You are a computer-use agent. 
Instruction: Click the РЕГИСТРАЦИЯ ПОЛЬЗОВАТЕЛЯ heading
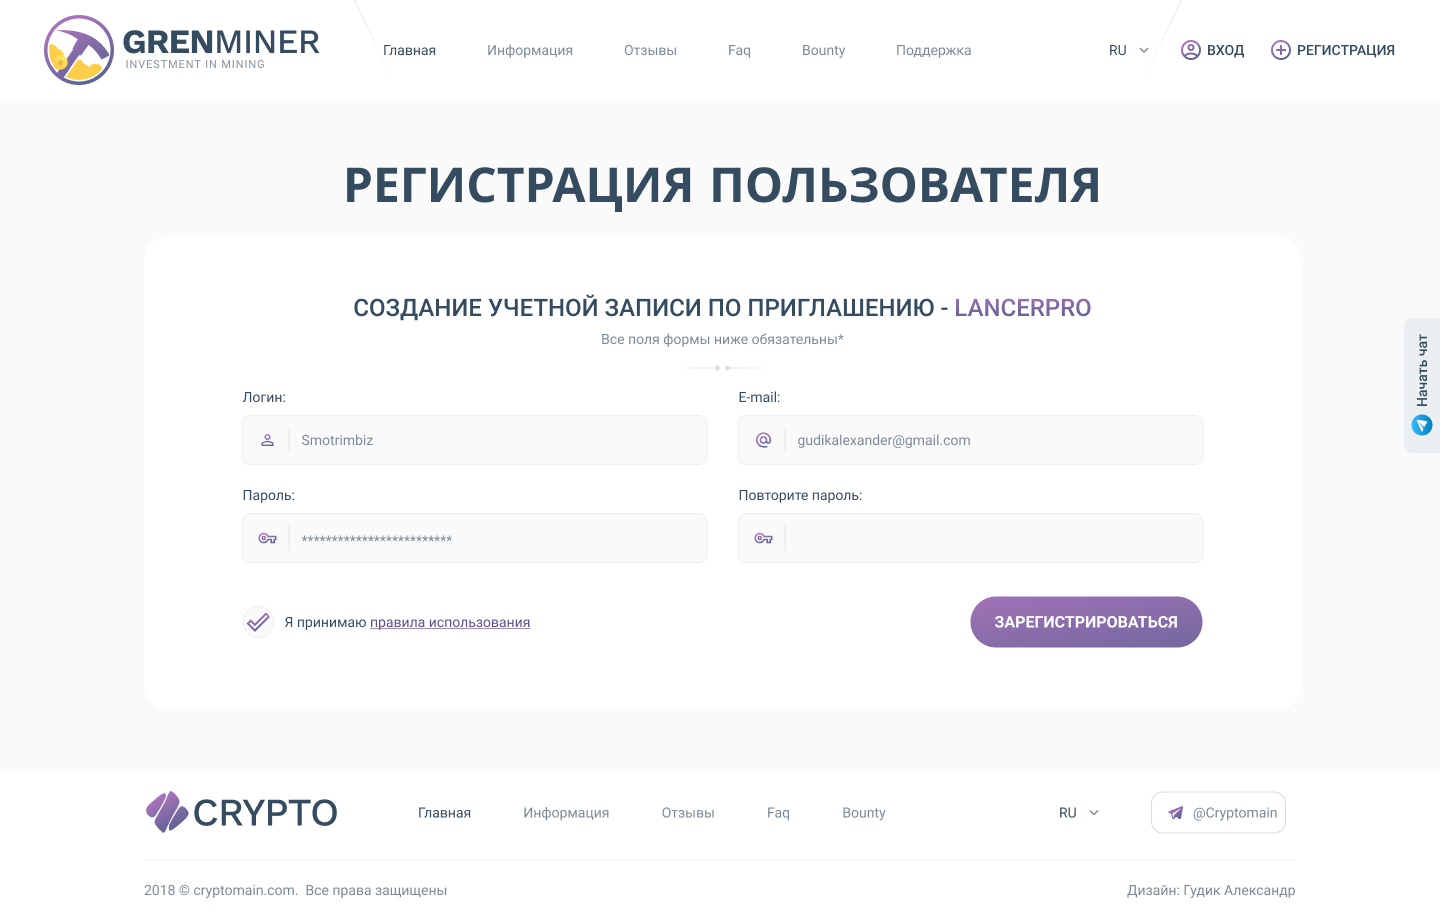722,186
